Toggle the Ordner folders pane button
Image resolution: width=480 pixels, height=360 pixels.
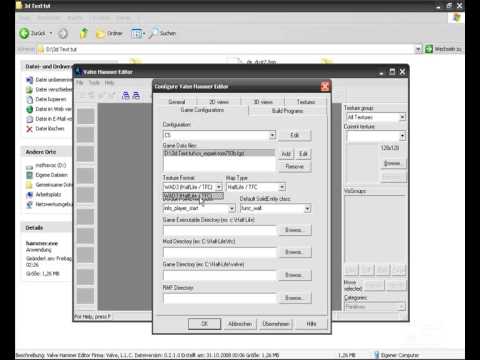(x=109, y=33)
